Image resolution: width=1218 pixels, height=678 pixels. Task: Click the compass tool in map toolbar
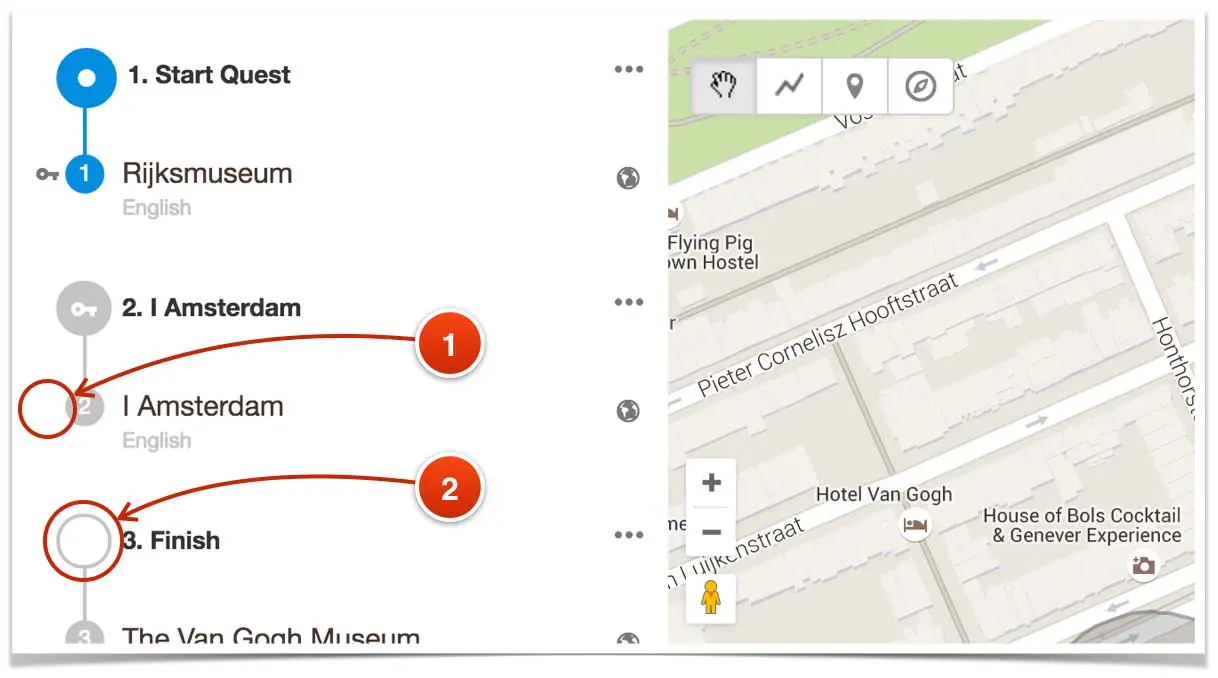920,86
